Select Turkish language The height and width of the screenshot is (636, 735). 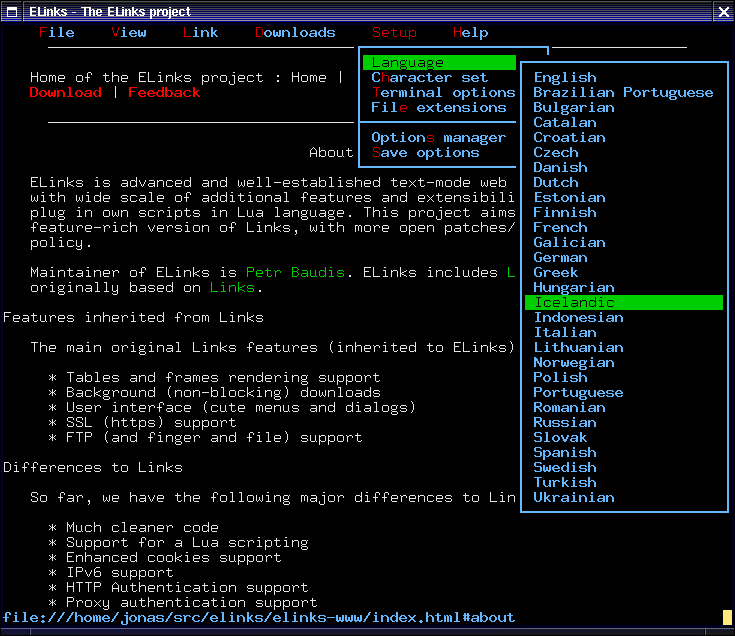624,482
